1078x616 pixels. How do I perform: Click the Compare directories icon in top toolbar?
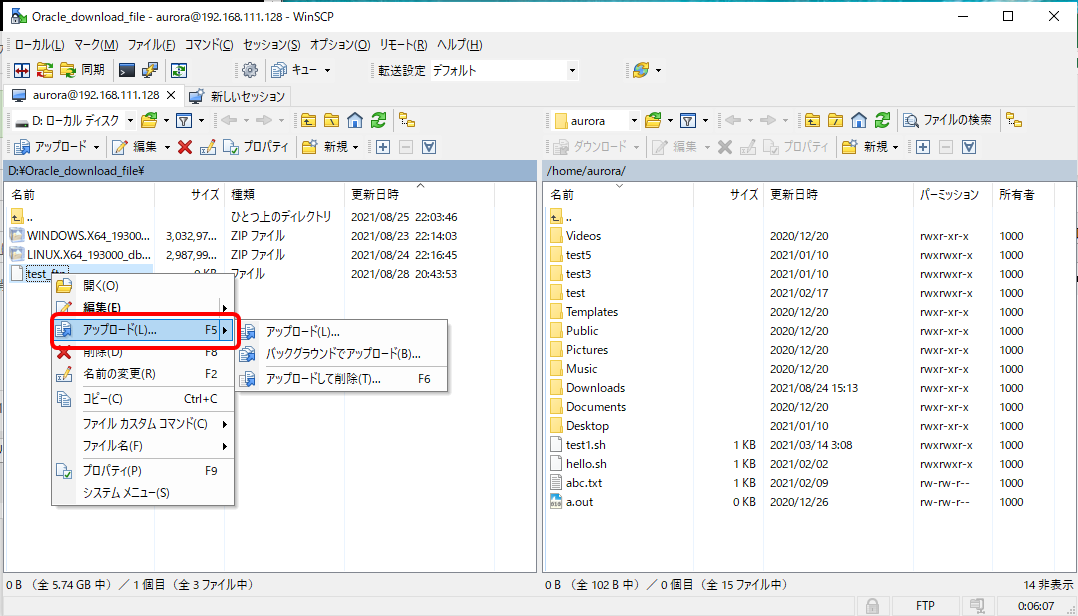(x=22, y=70)
